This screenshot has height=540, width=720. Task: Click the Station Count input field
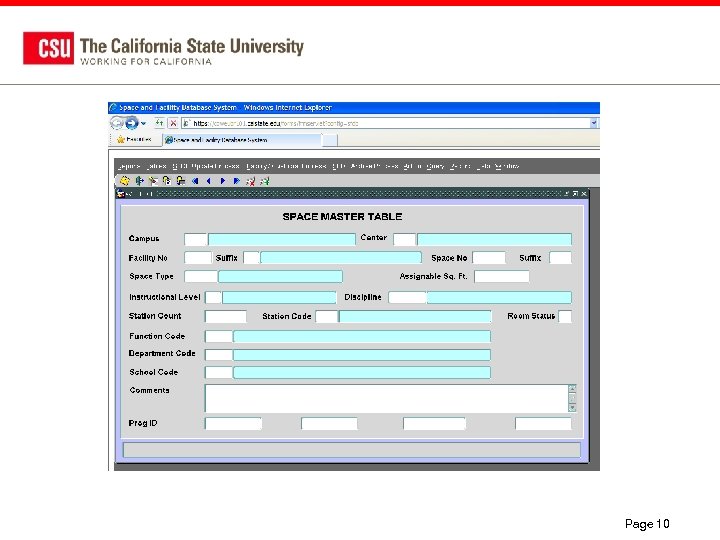tap(226, 316)
